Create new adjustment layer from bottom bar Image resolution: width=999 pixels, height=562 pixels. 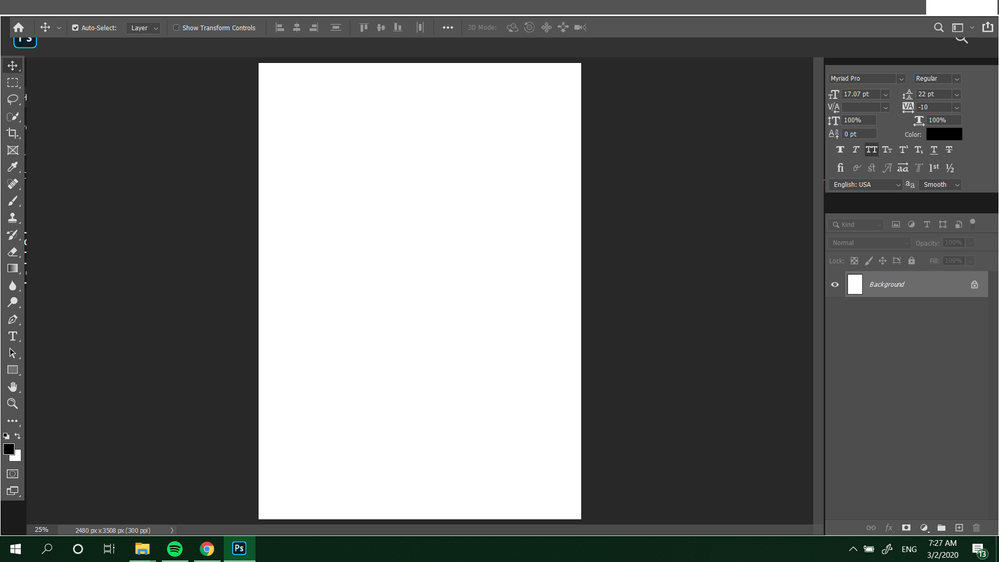coord(924,528)
